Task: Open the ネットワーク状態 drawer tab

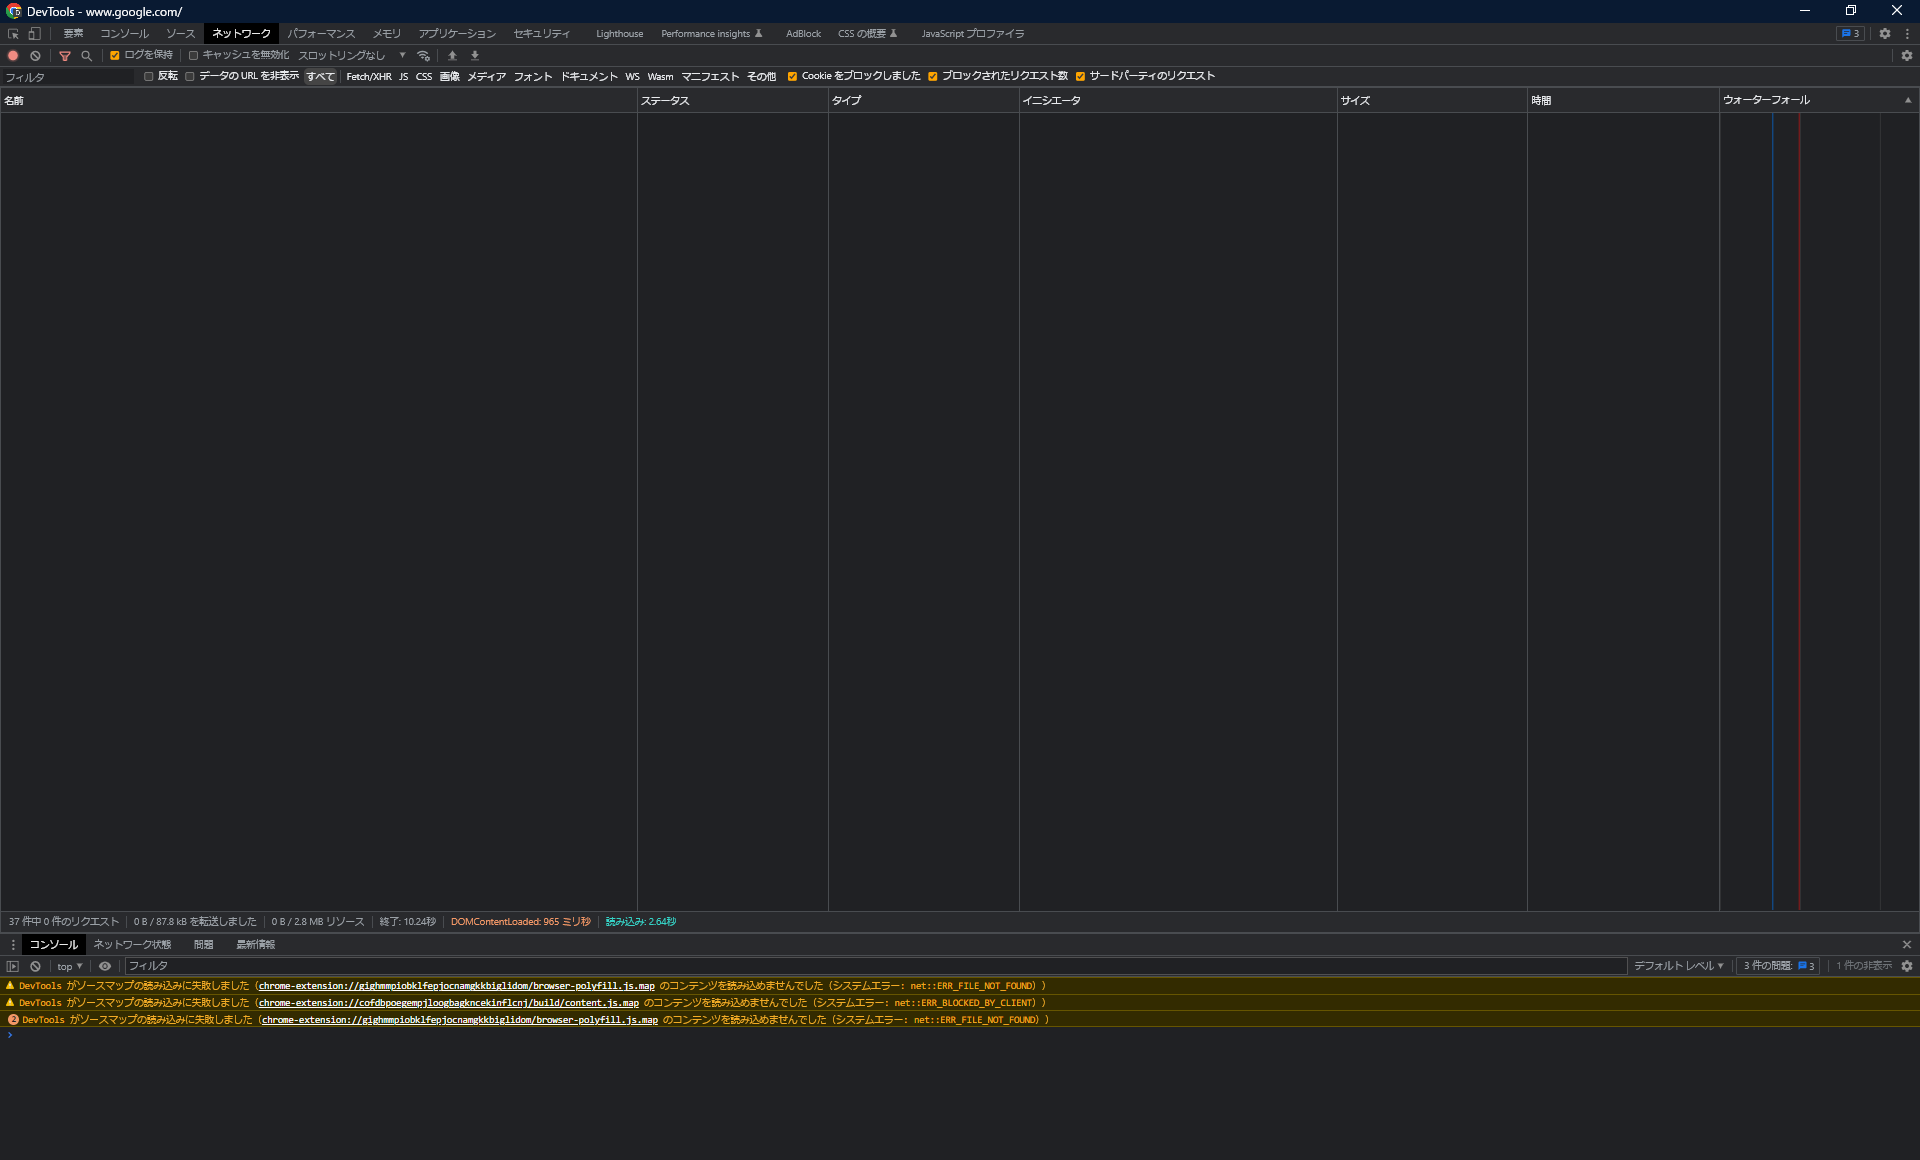Action: [132, 944]
